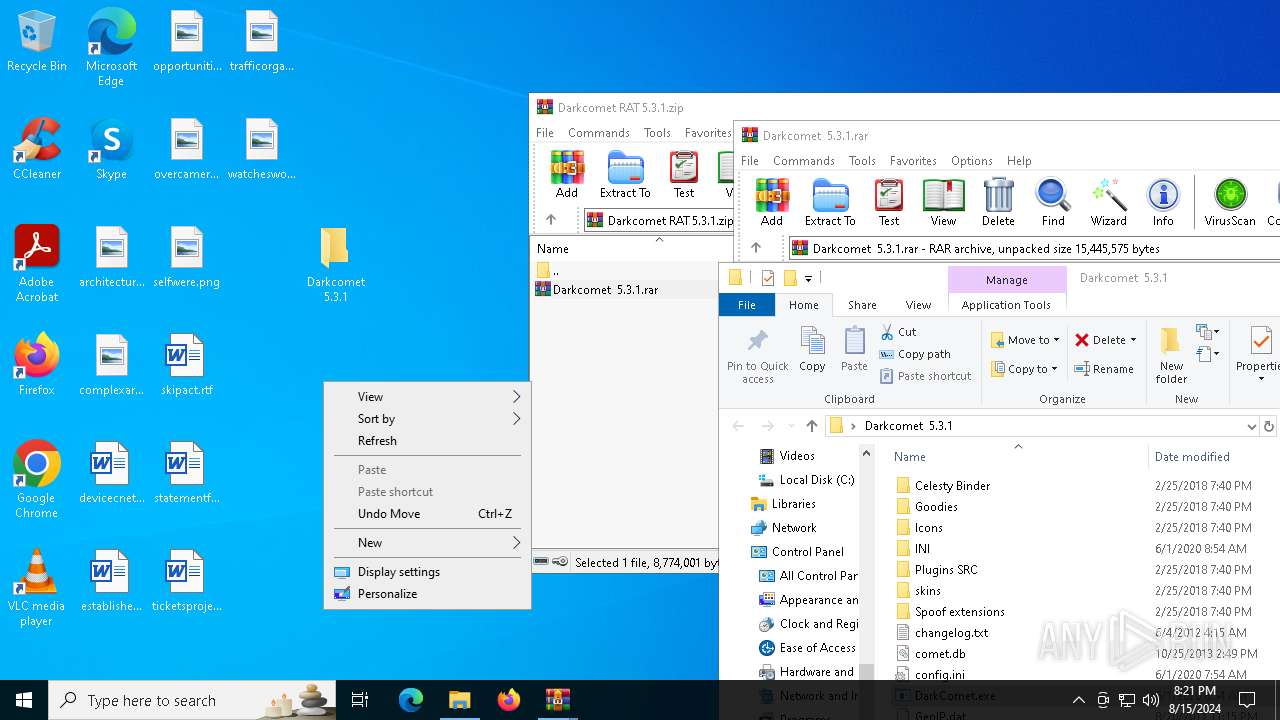Open the notification center on taskbar

[1247, 700]
